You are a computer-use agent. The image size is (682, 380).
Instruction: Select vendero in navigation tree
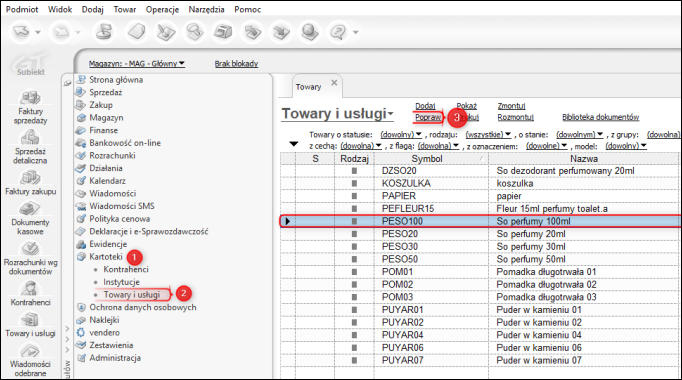tap(104, 332)
